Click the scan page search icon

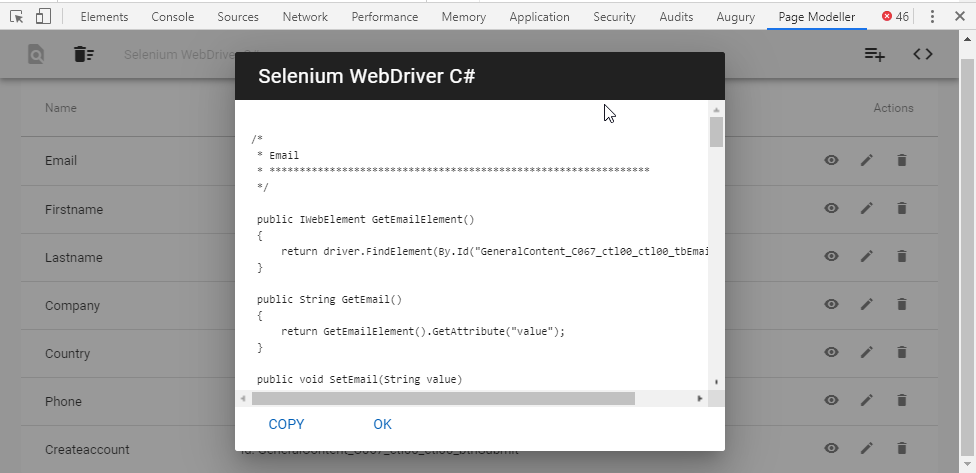36,55
